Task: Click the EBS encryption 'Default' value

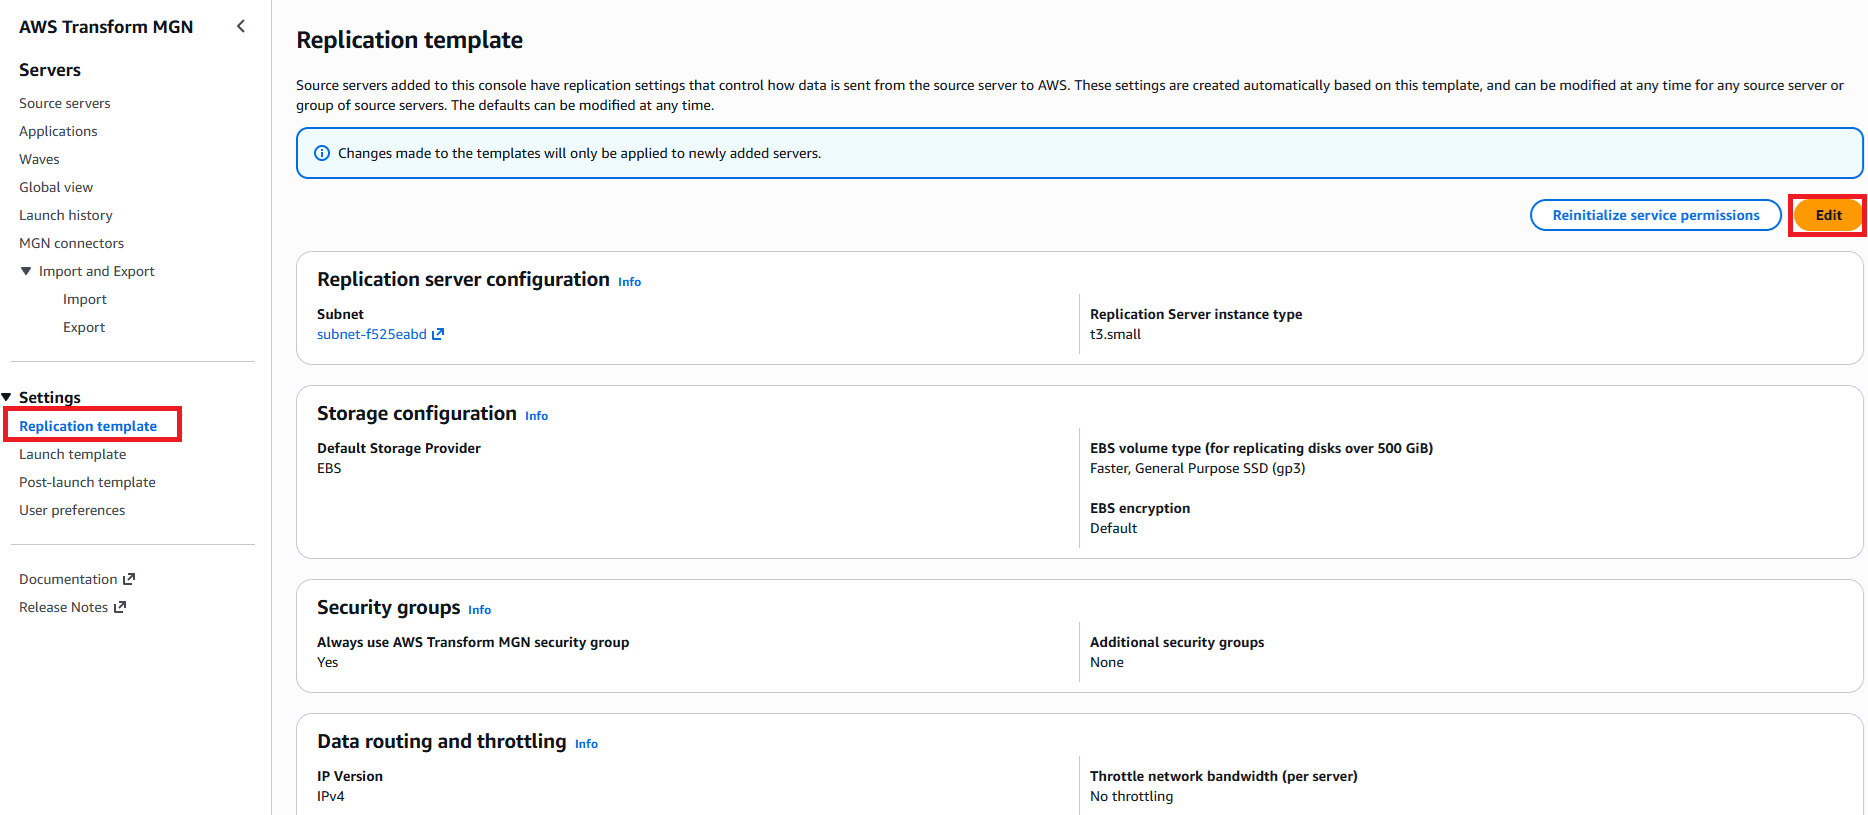Action: [1114, 528]
